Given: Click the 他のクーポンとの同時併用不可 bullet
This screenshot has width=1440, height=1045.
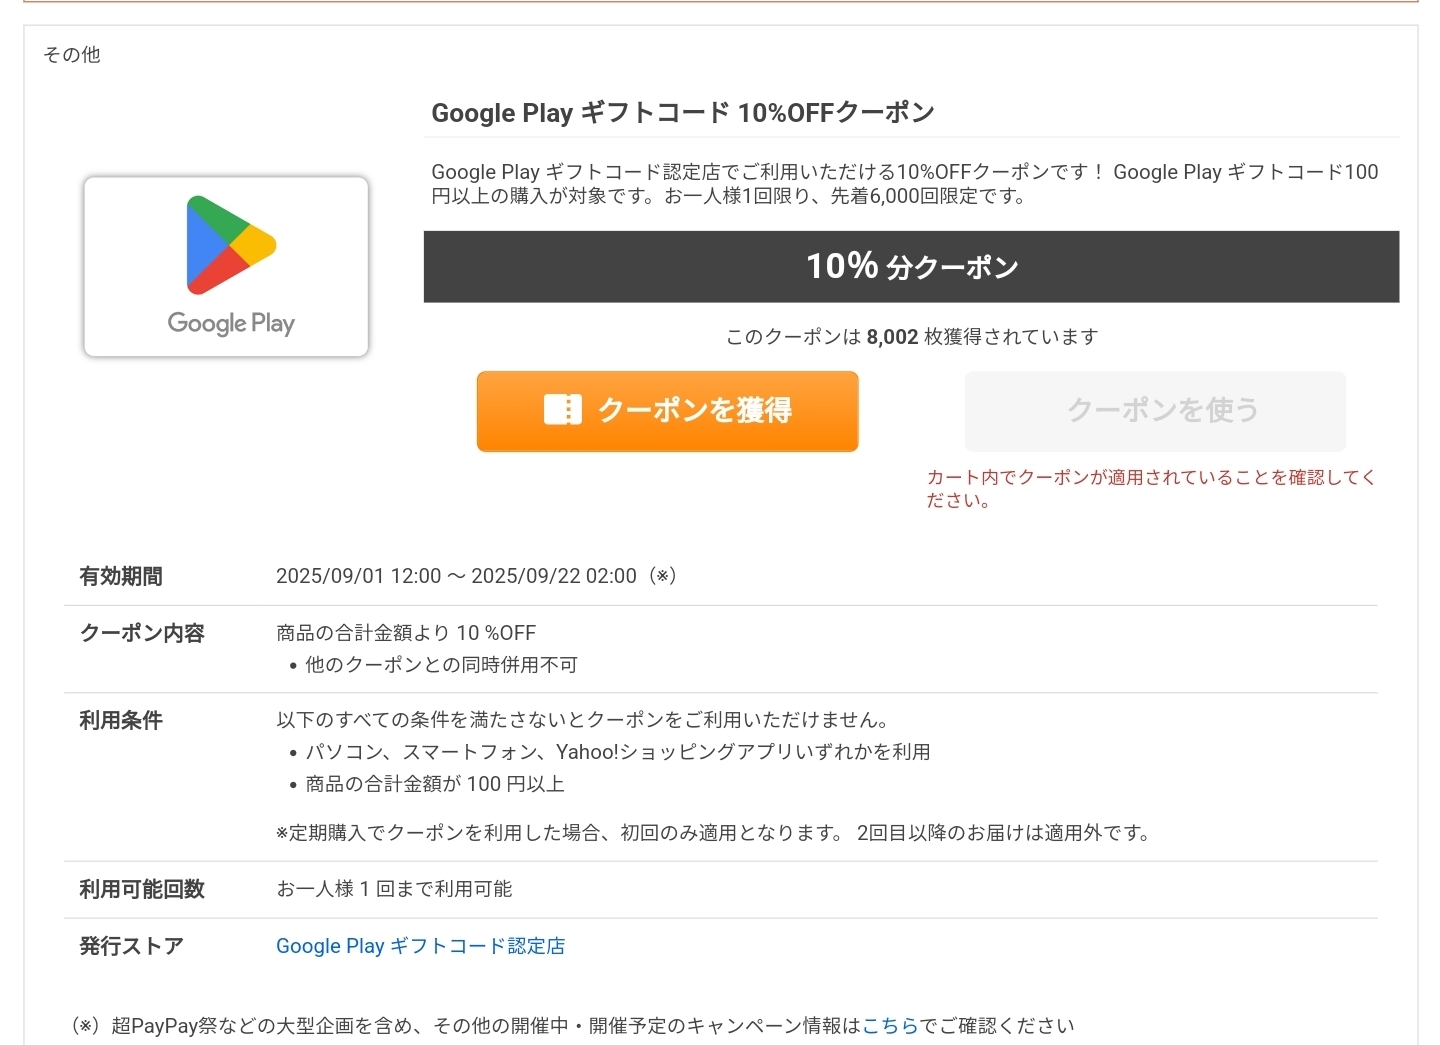Looking at the screenshot, I should tap(441, 665).
